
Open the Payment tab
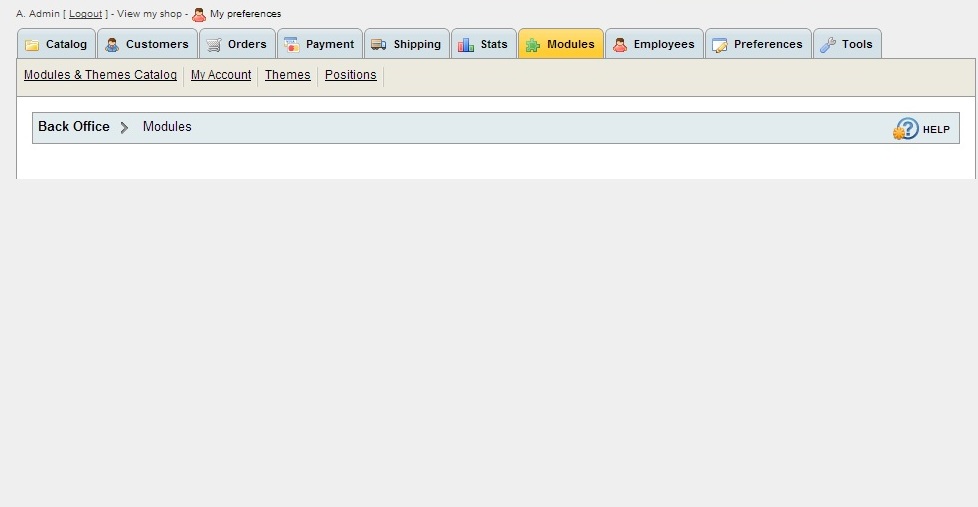[320, 44]
